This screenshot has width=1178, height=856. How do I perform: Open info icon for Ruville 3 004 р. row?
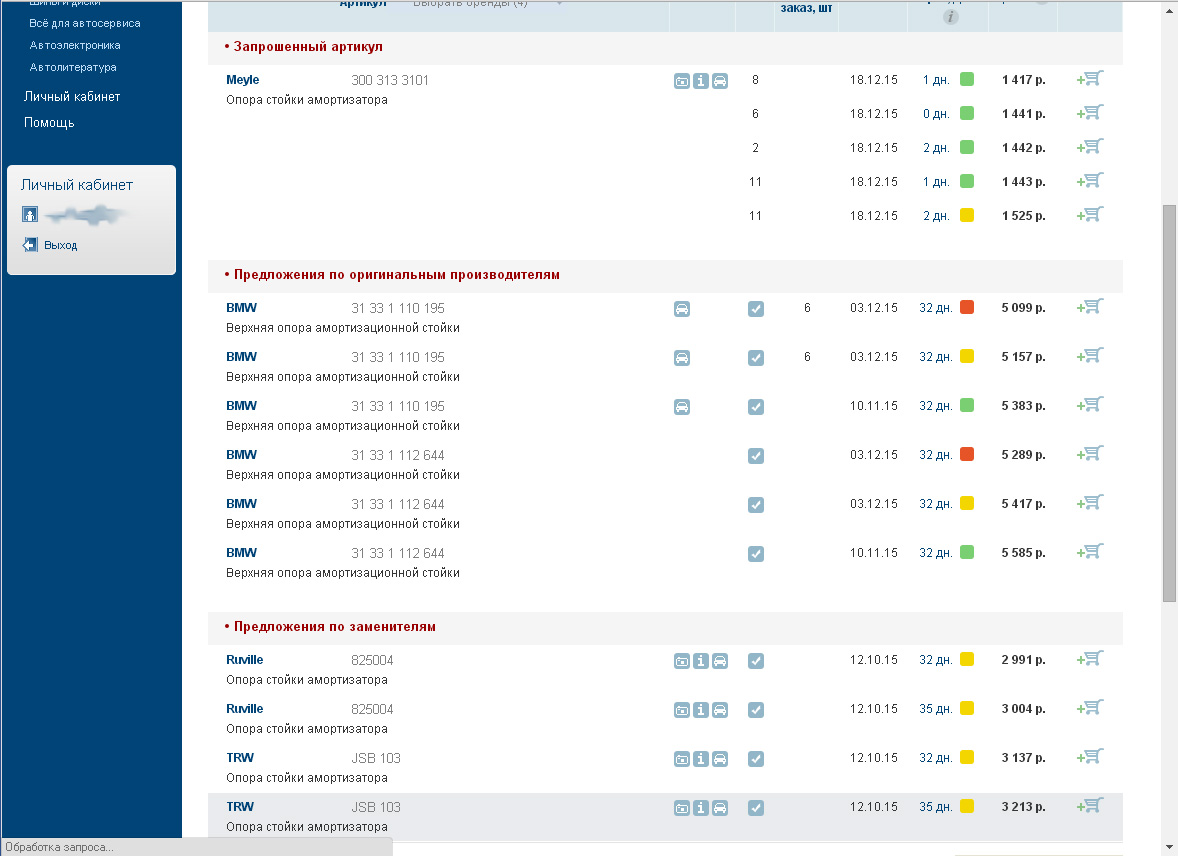(x=700, y=710)
